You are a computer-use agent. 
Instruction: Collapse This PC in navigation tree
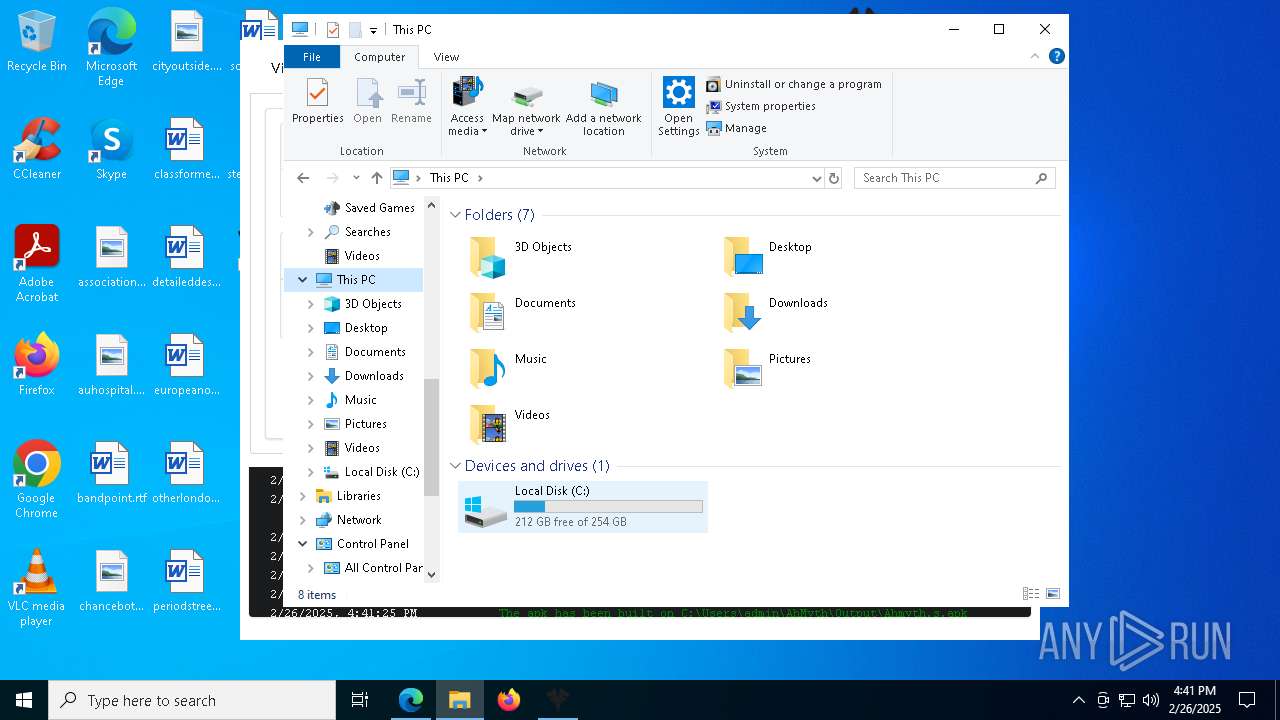pos(303,280)
